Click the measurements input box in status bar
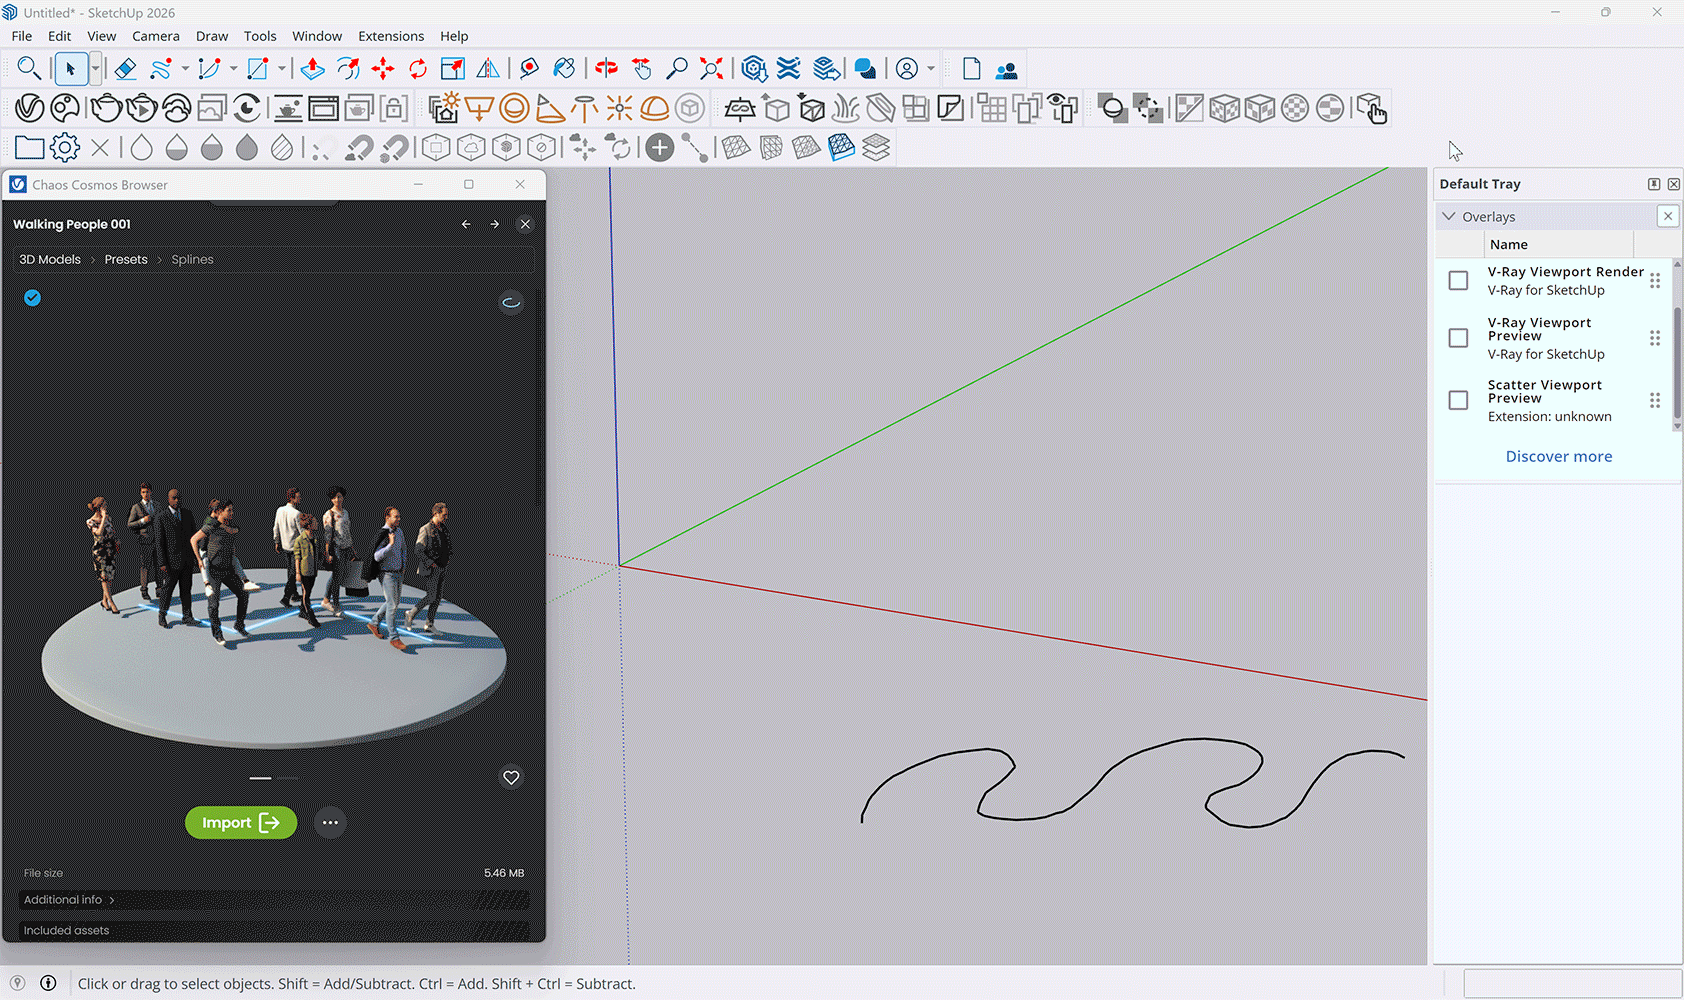The height and width of the screenshot is (1000, 1684). [x=1573, y=983]
